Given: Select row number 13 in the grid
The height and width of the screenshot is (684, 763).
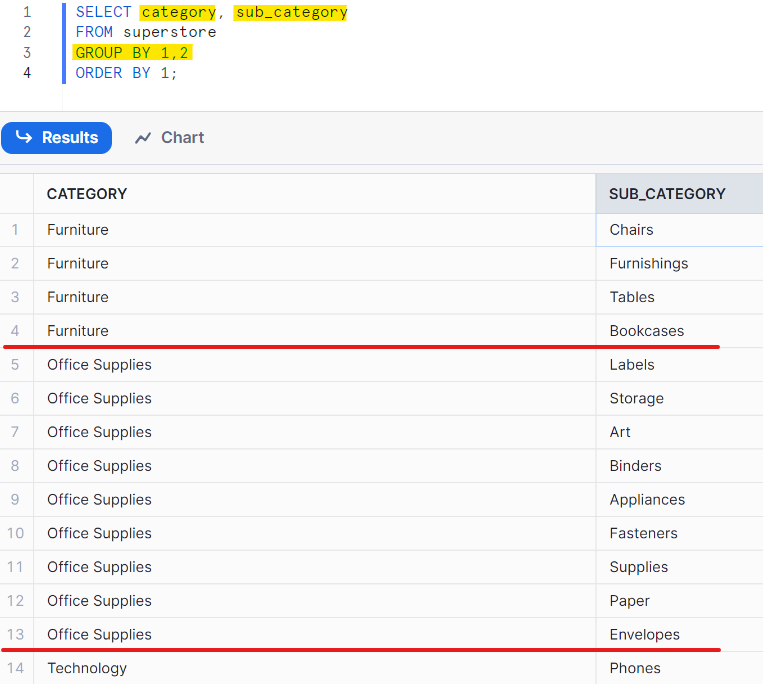Looking at the screenshot, I should point(16,635).
